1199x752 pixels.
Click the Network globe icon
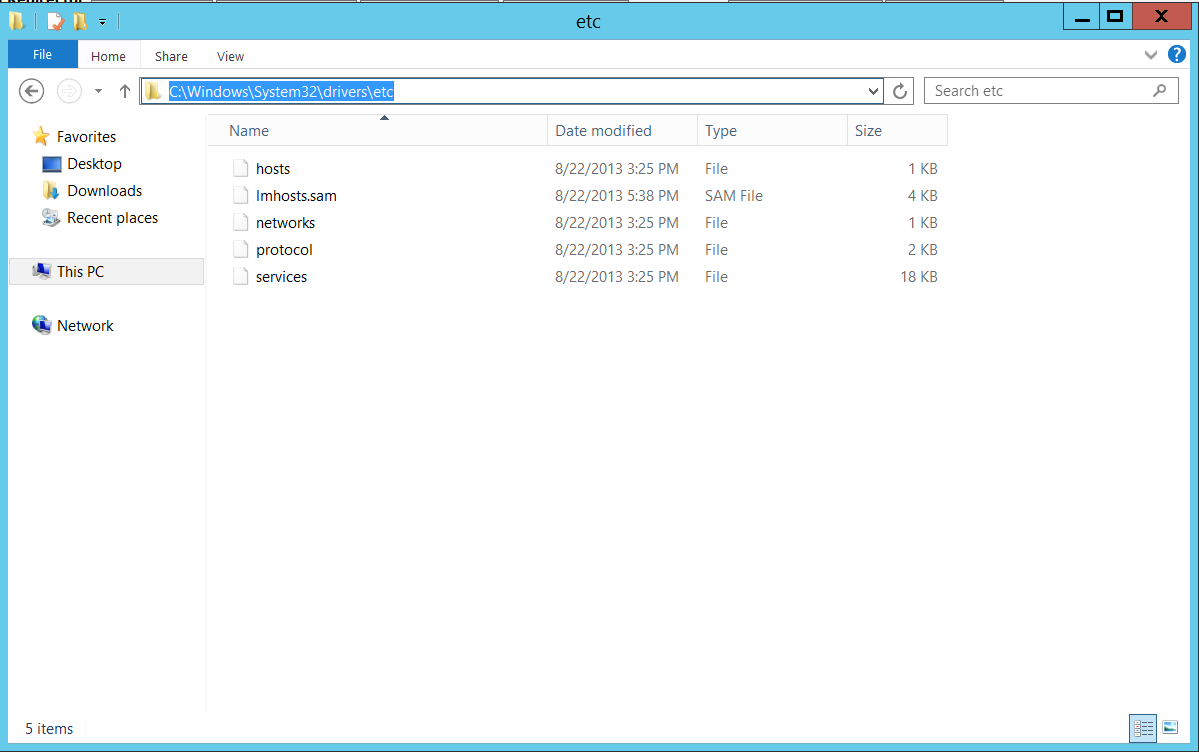coord(41,324)
